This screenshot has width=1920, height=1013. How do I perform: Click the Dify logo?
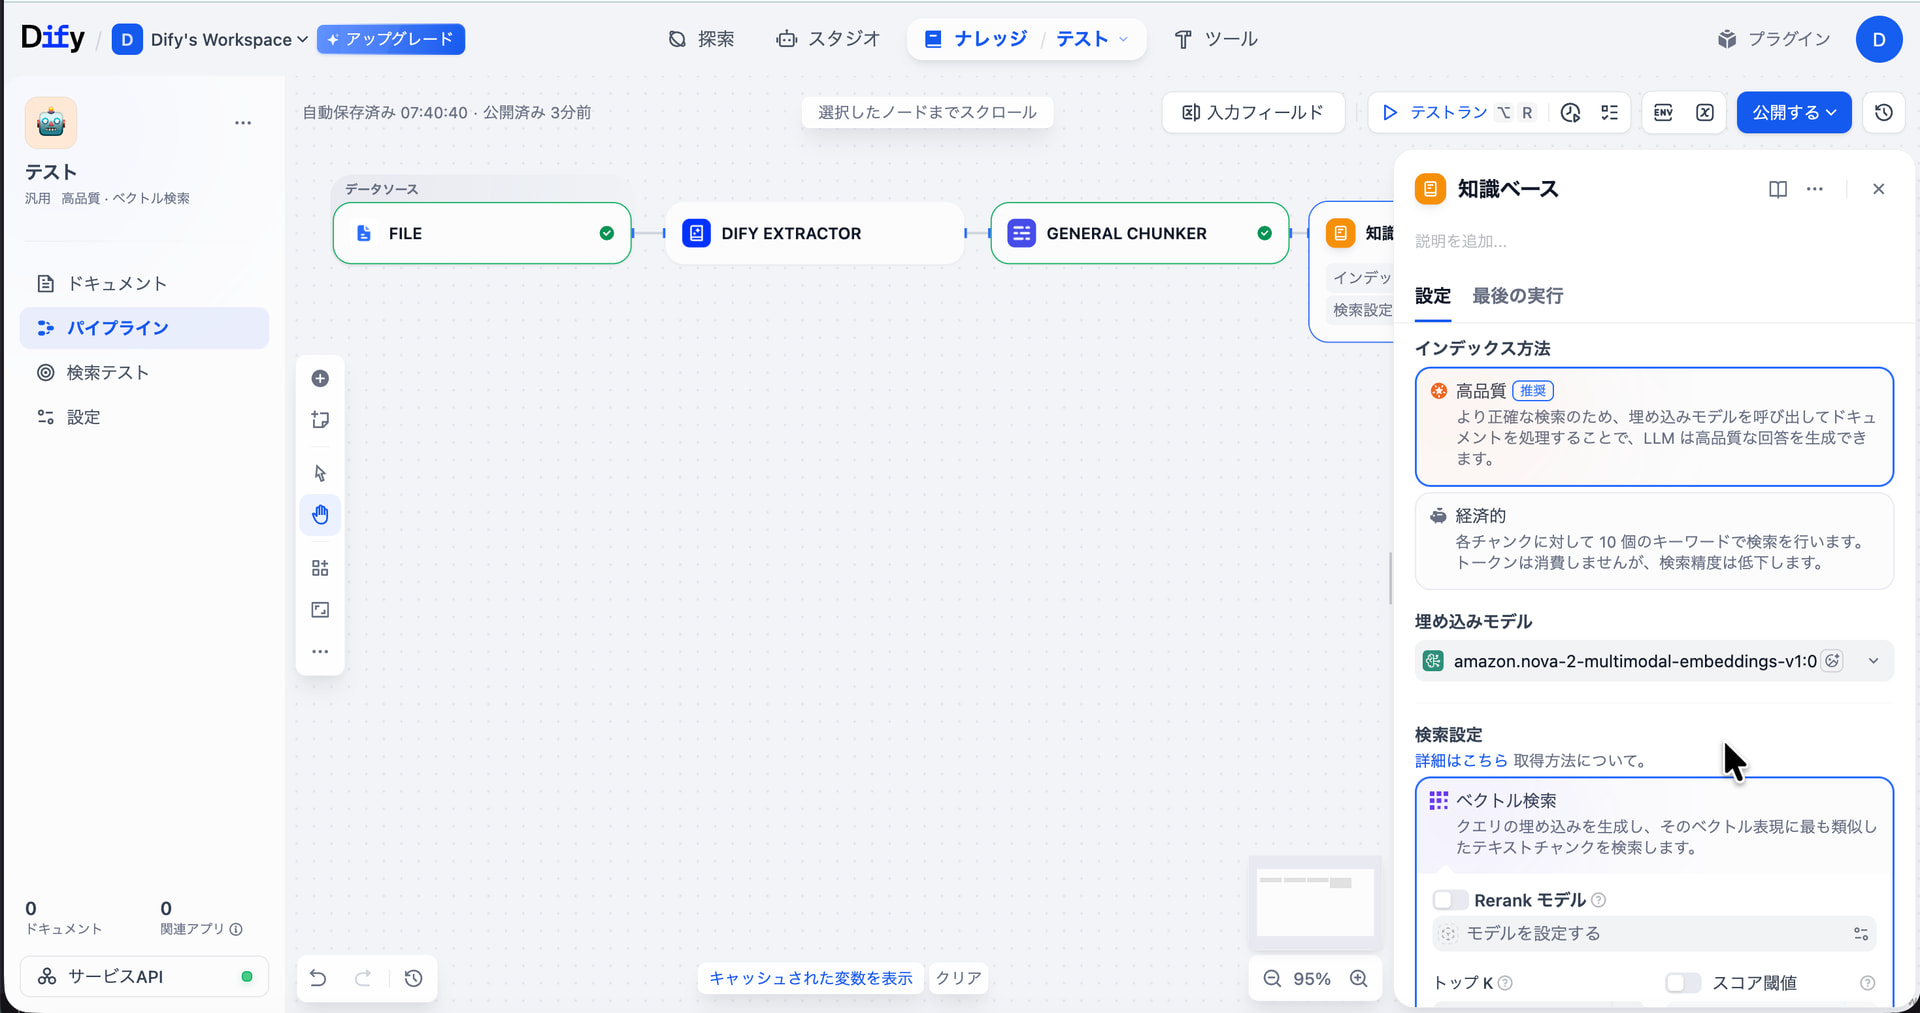tap(53, 38)
